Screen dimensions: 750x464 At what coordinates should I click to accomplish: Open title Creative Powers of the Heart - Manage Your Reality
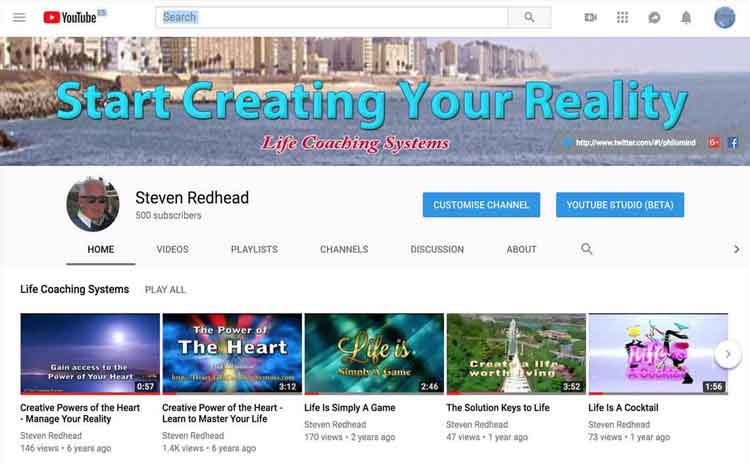click(80, 413)
